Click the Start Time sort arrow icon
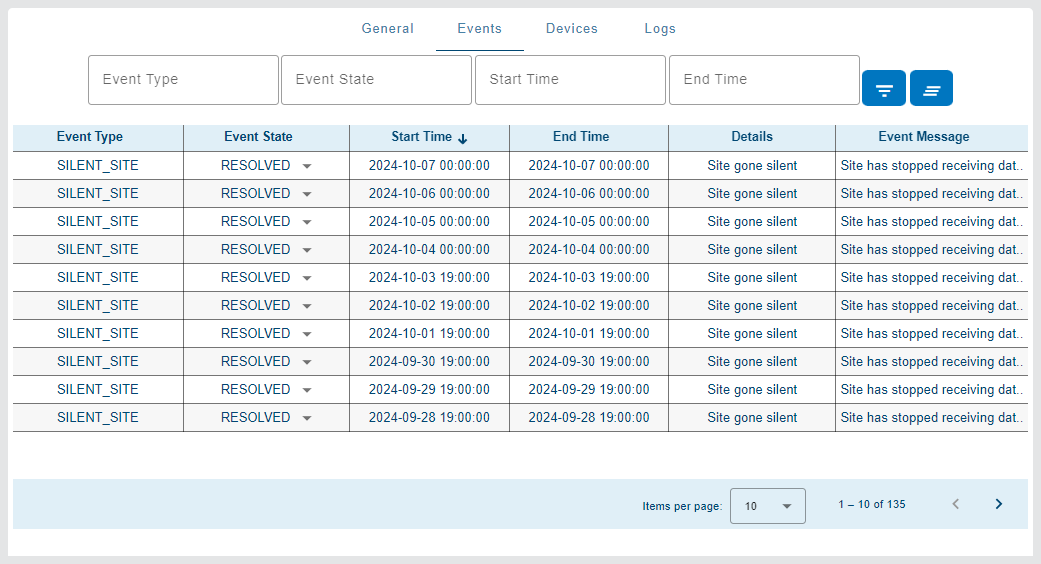1041x564 pixels. coord(463,138)
